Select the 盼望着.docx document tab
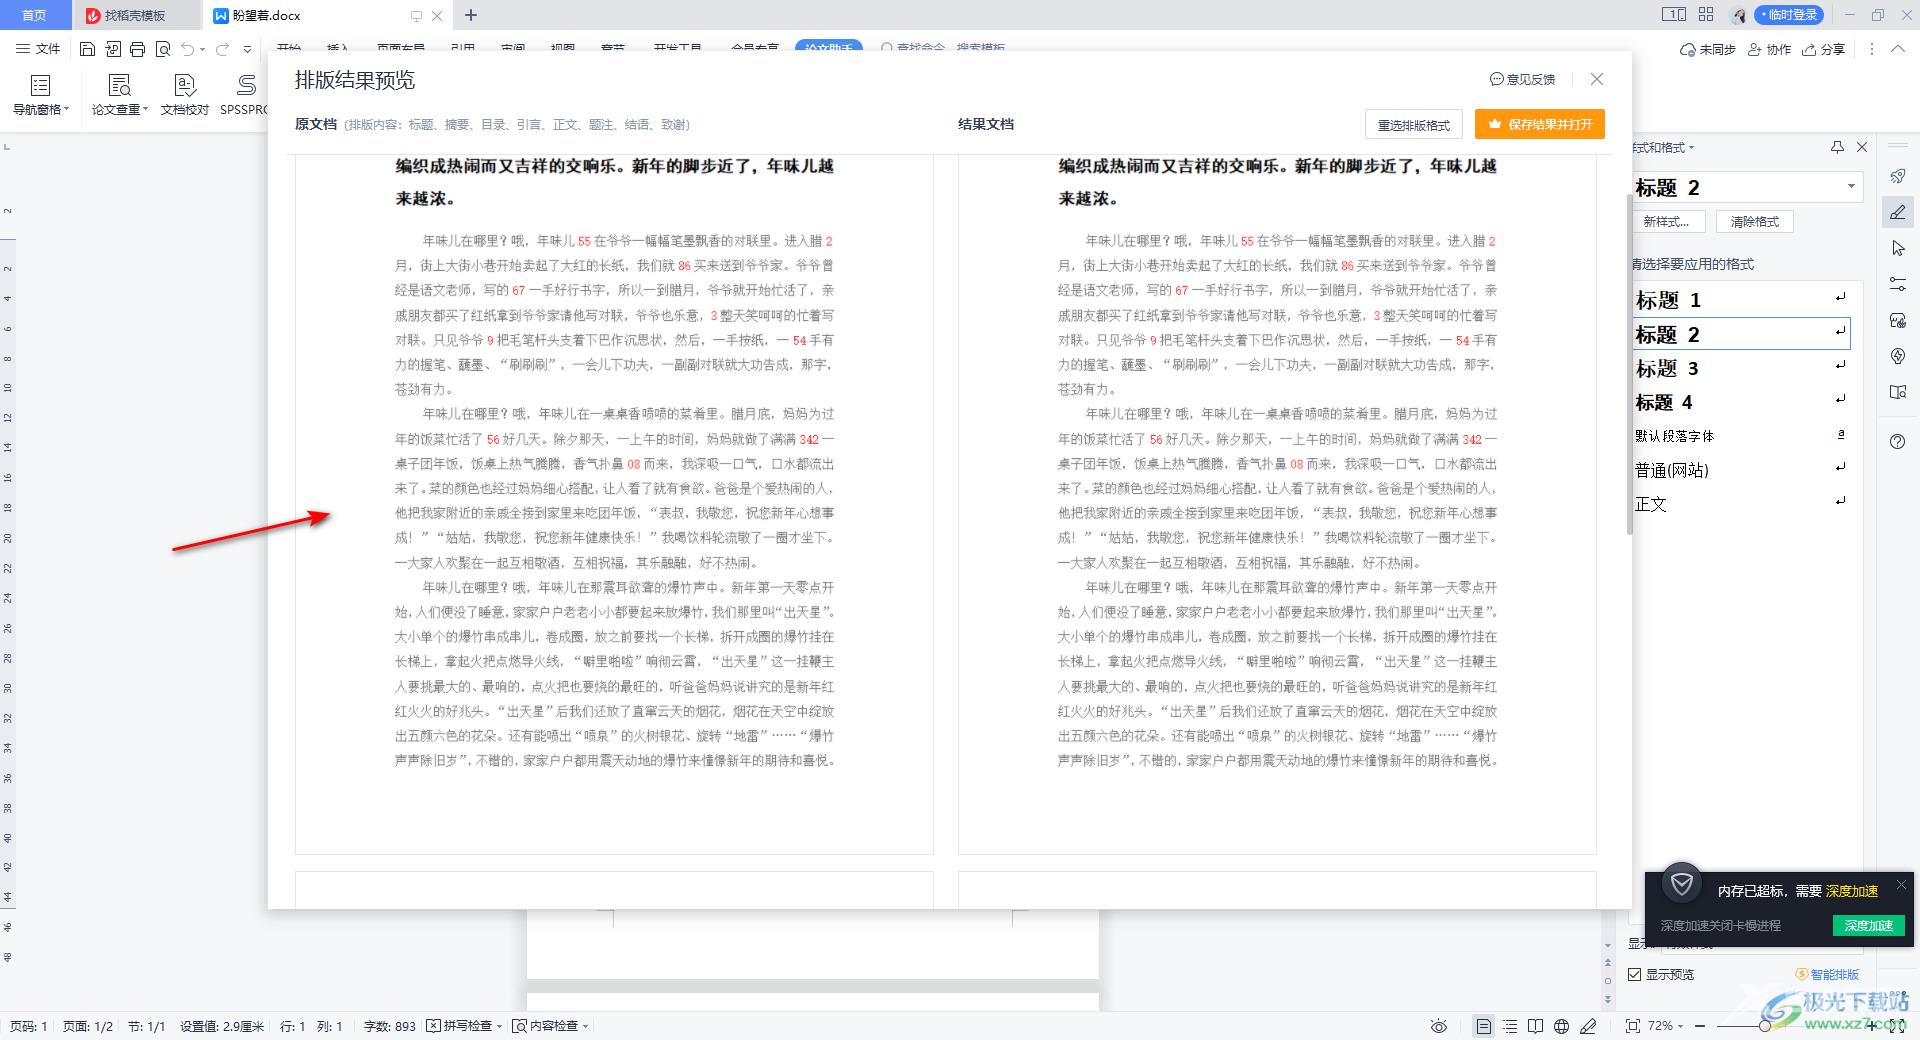This screenshot has width=1920, height=1040. (266, 15)
